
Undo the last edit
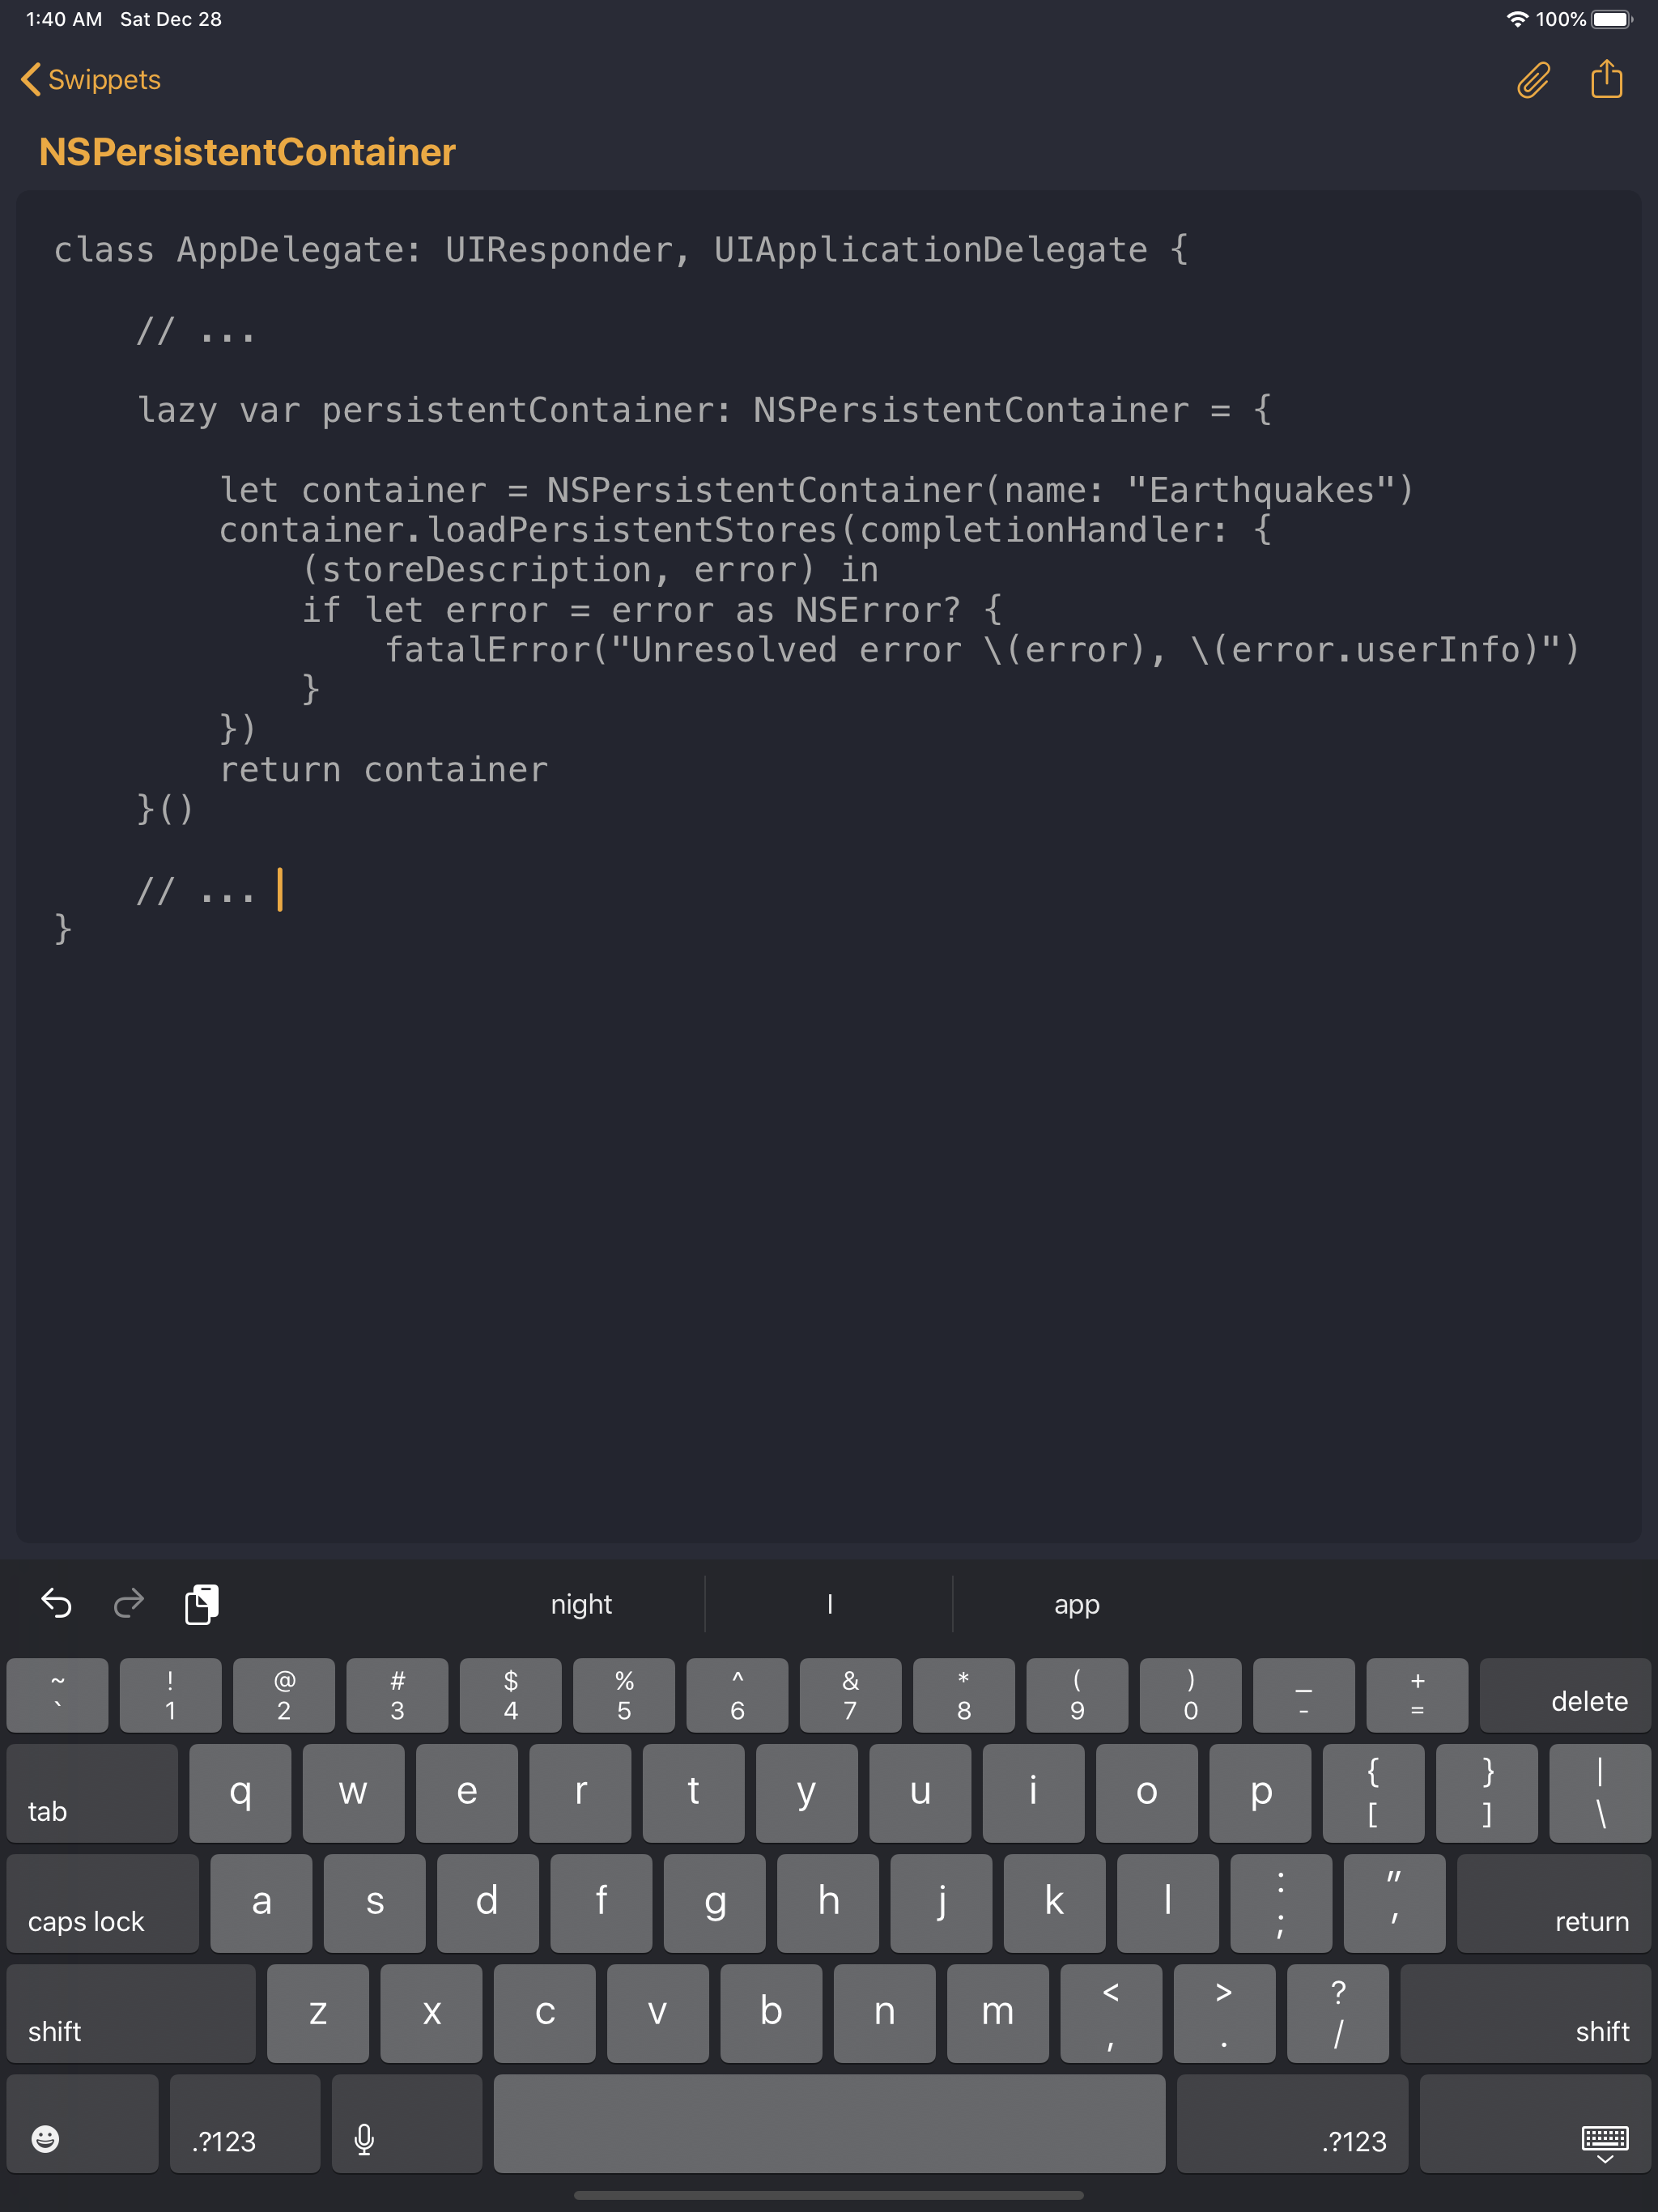pyautogui.click(x=56, y=1604)
